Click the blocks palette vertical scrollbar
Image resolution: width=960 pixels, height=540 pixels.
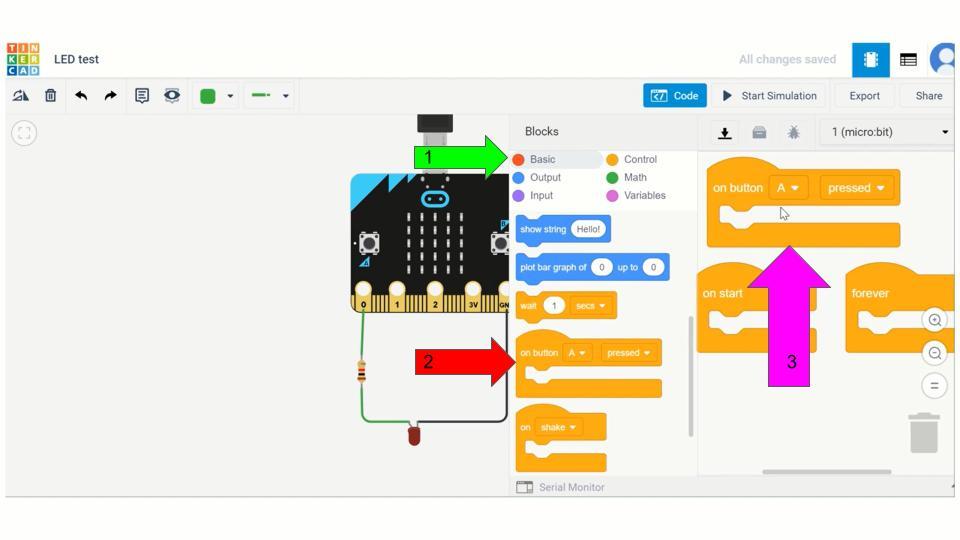tap(691, 377)
